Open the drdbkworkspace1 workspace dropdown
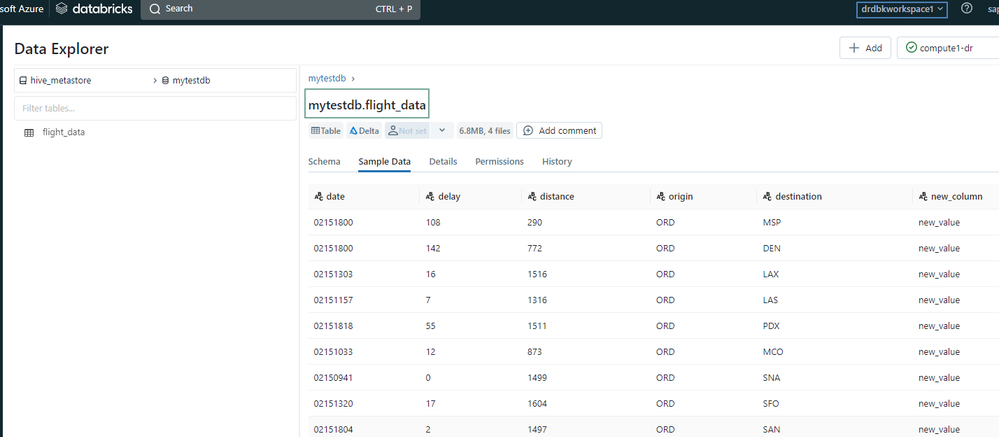 click(x=901, y=9)
